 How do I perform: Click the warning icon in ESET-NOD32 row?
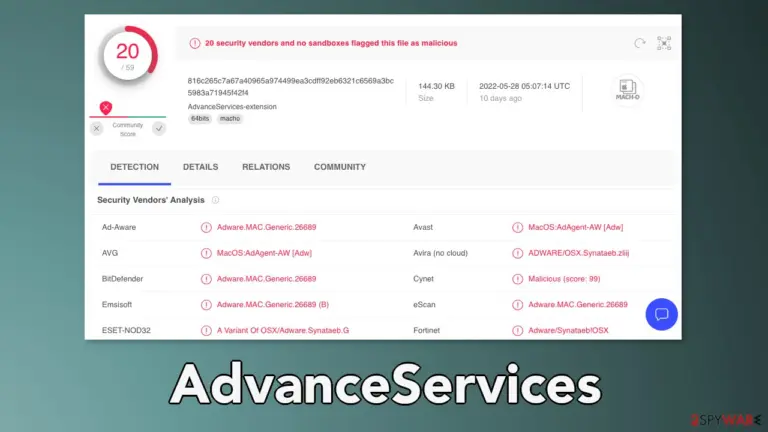pyautogui.click(x=206, y=331)
